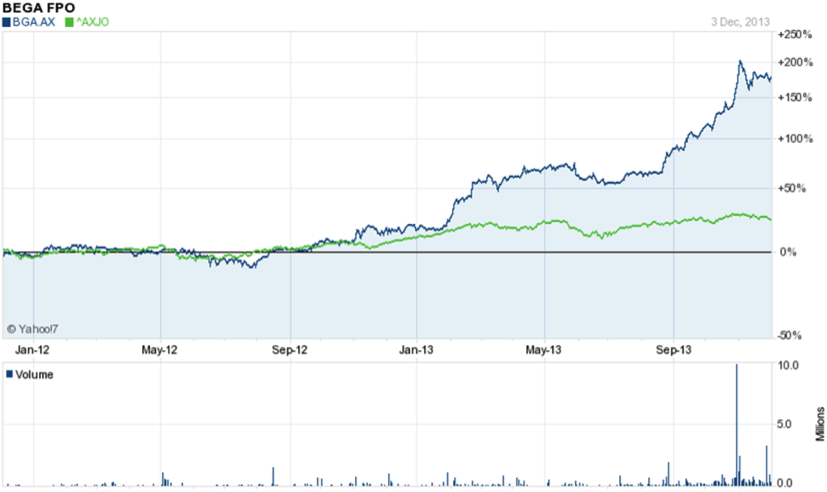The image size is (827, 492).
Task: Click the Sep-13 date label
Action: click(x=674, y=350)
